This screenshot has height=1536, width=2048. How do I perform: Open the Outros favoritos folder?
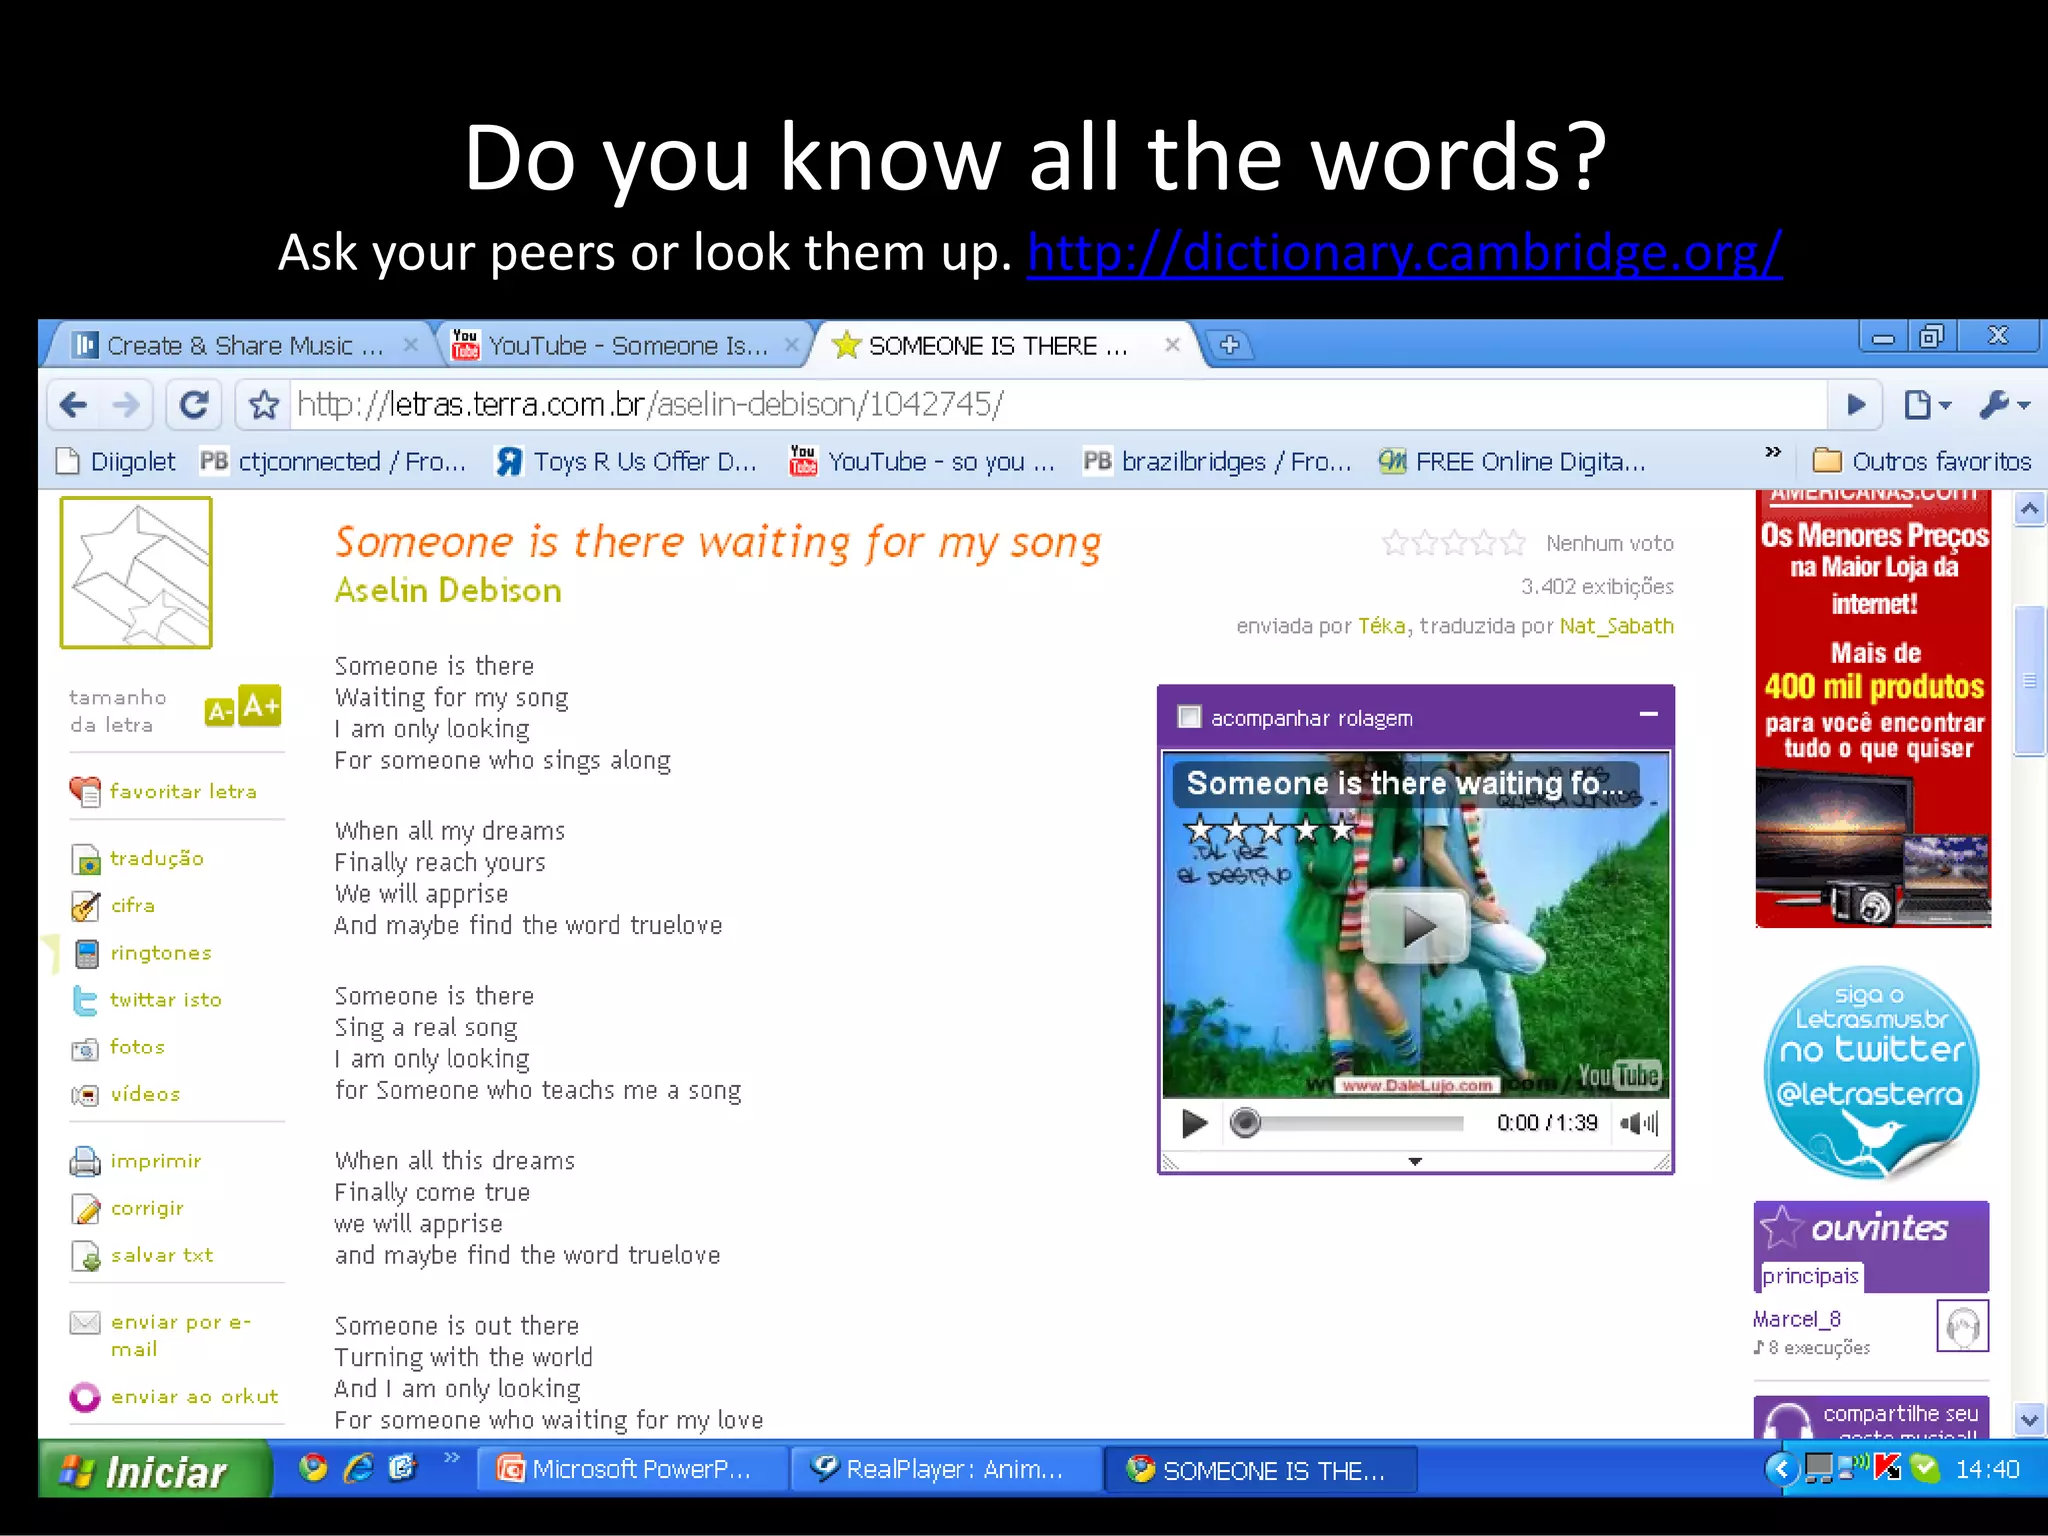(1922, 461)
